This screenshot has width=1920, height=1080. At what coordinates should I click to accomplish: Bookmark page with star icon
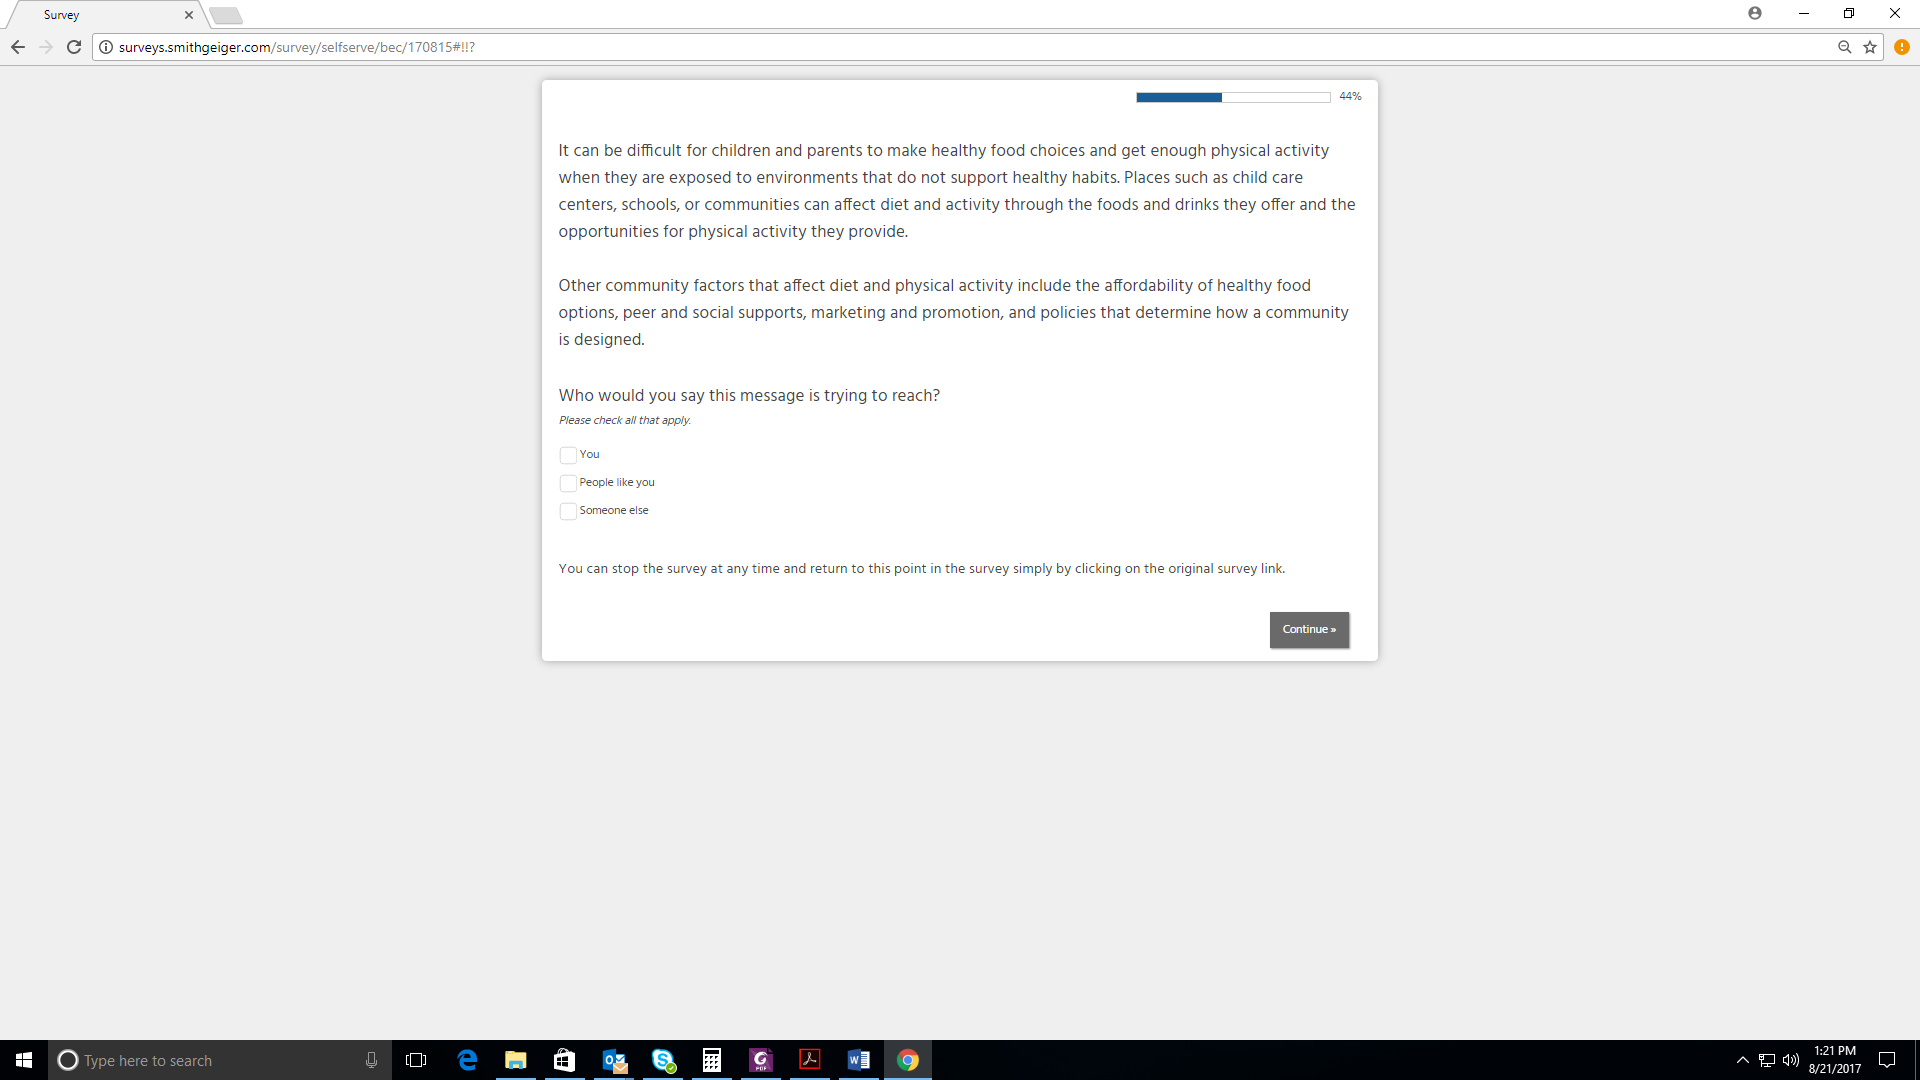click(x=1870, y=47)
